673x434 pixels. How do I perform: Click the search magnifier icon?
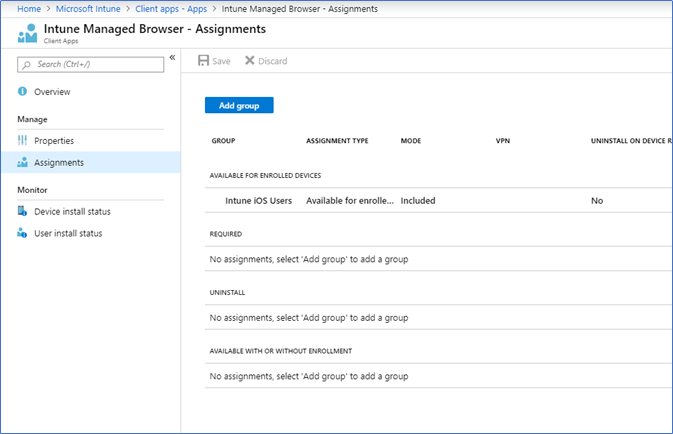[x=27, y=65]
